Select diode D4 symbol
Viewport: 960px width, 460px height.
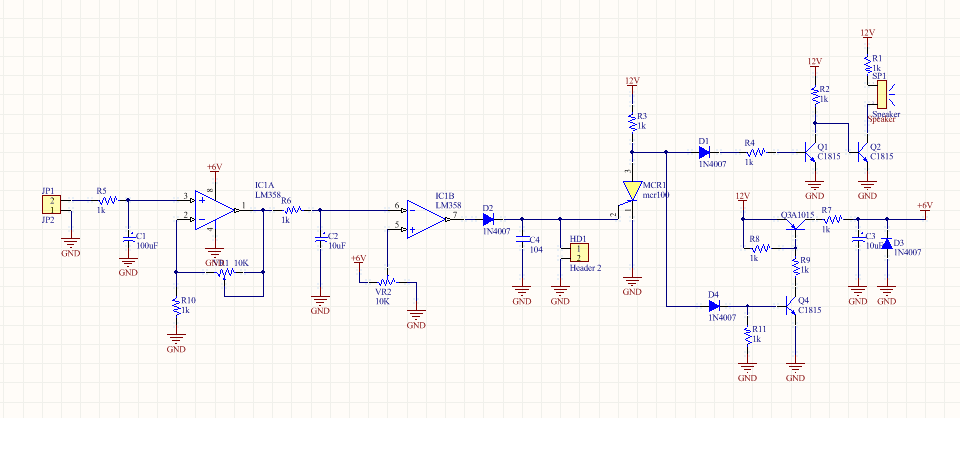tap(715, 304)
